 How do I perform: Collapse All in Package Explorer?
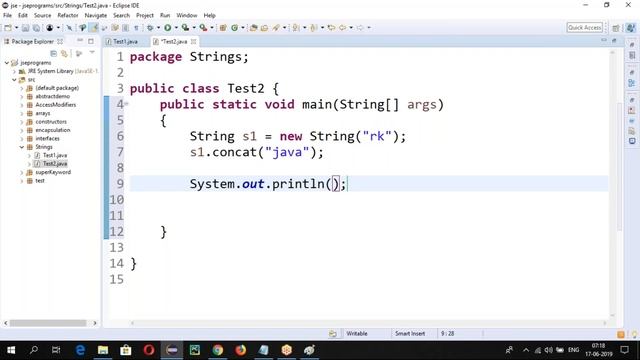click(x=53, y=53)
